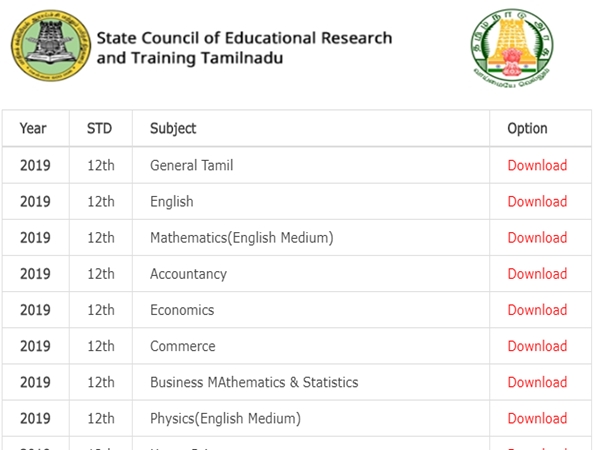Download the General Tamil file
This screenshot has width=600, height=450.
click(537, 166)
